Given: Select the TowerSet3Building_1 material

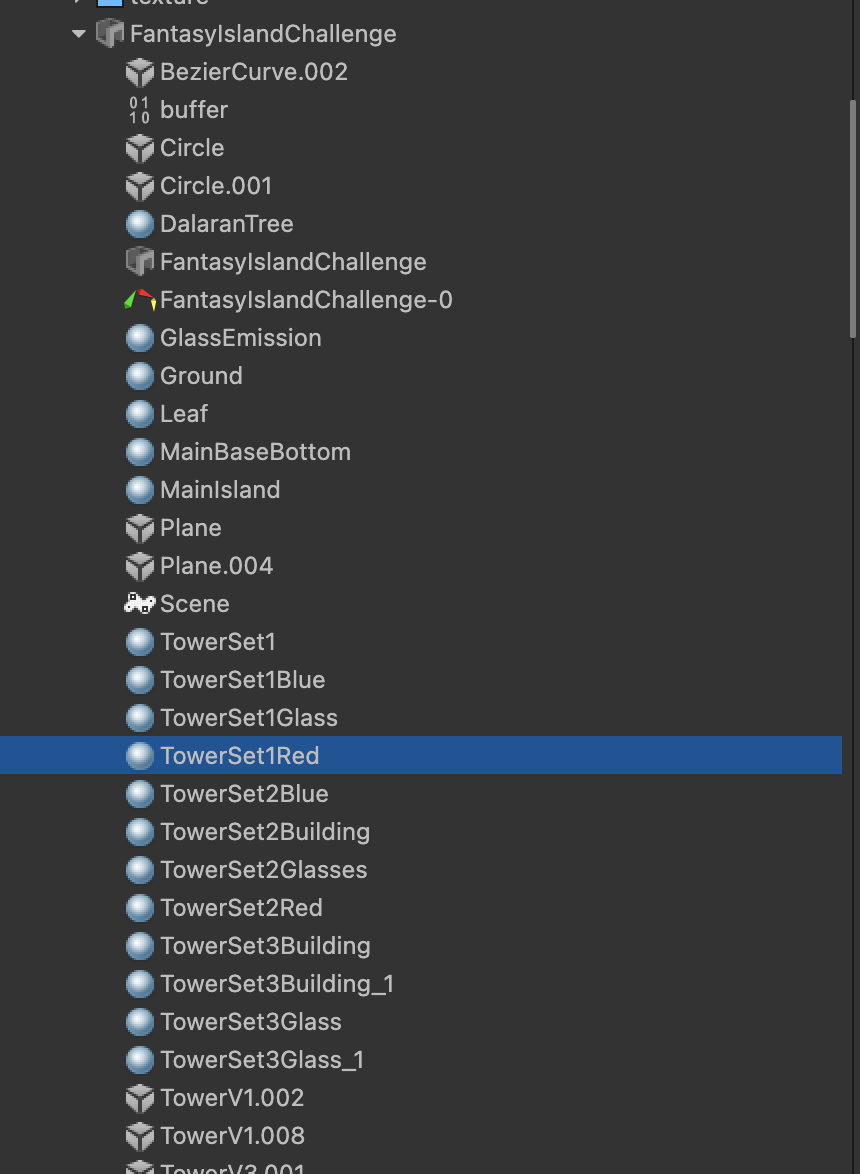Looking at the screenshot, I should tap(277, 984).
